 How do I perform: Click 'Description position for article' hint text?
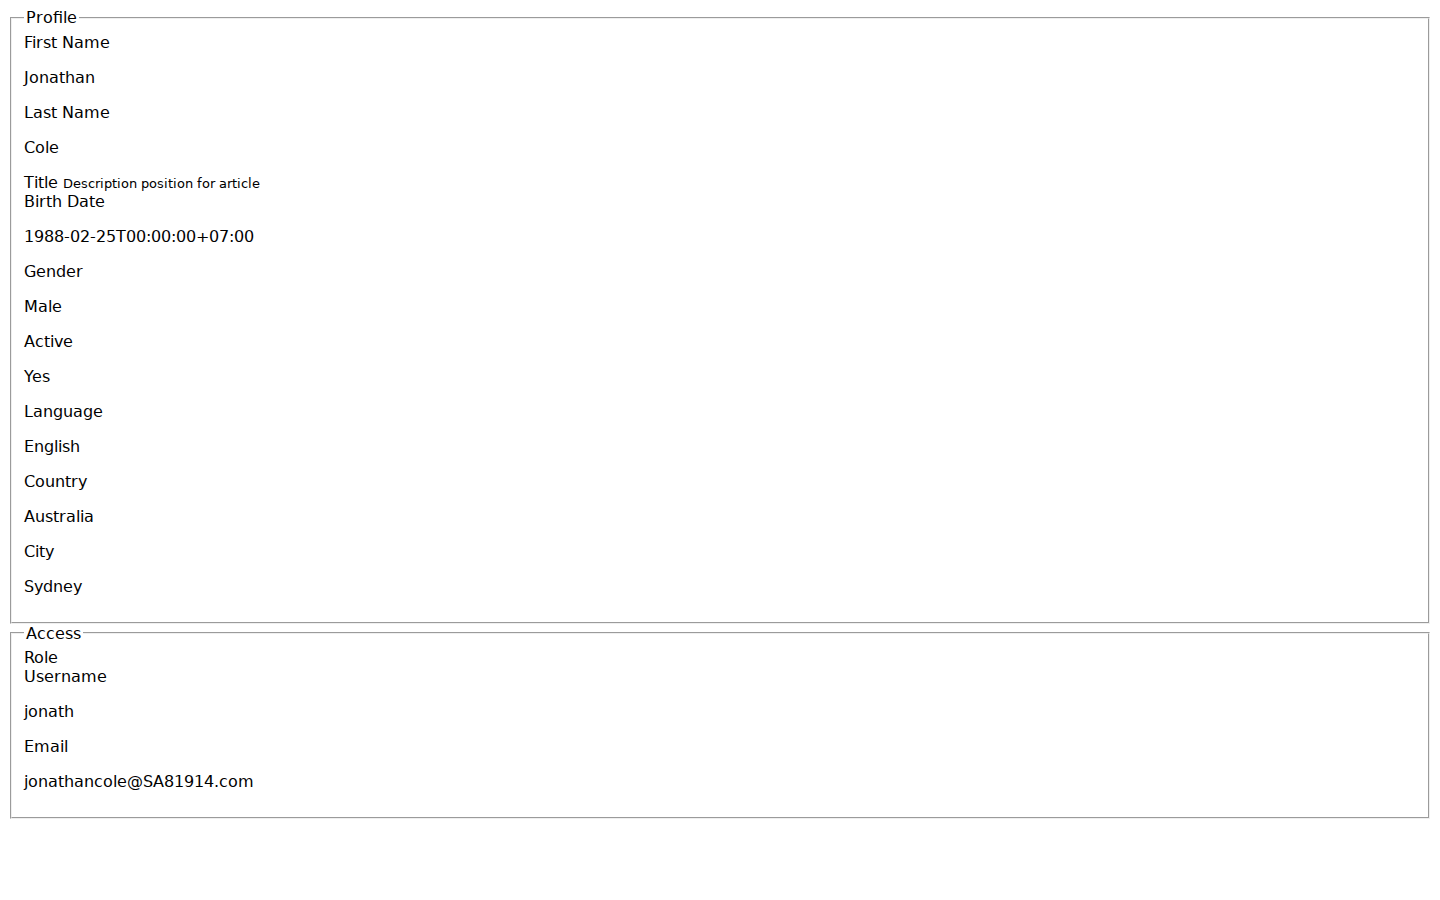pyautogui.click(x=161, y=183)
